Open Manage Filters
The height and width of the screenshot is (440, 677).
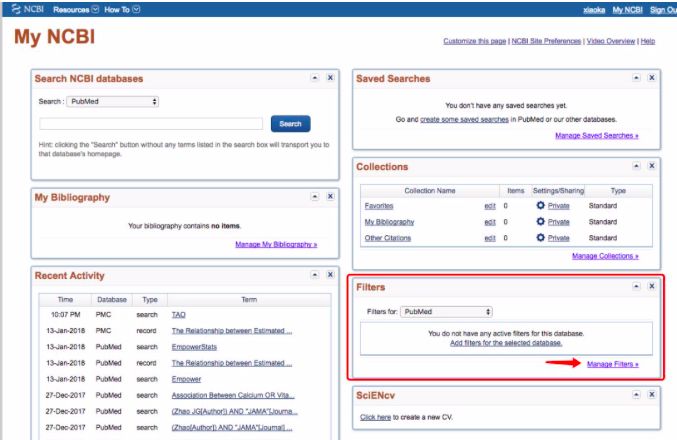613,364
